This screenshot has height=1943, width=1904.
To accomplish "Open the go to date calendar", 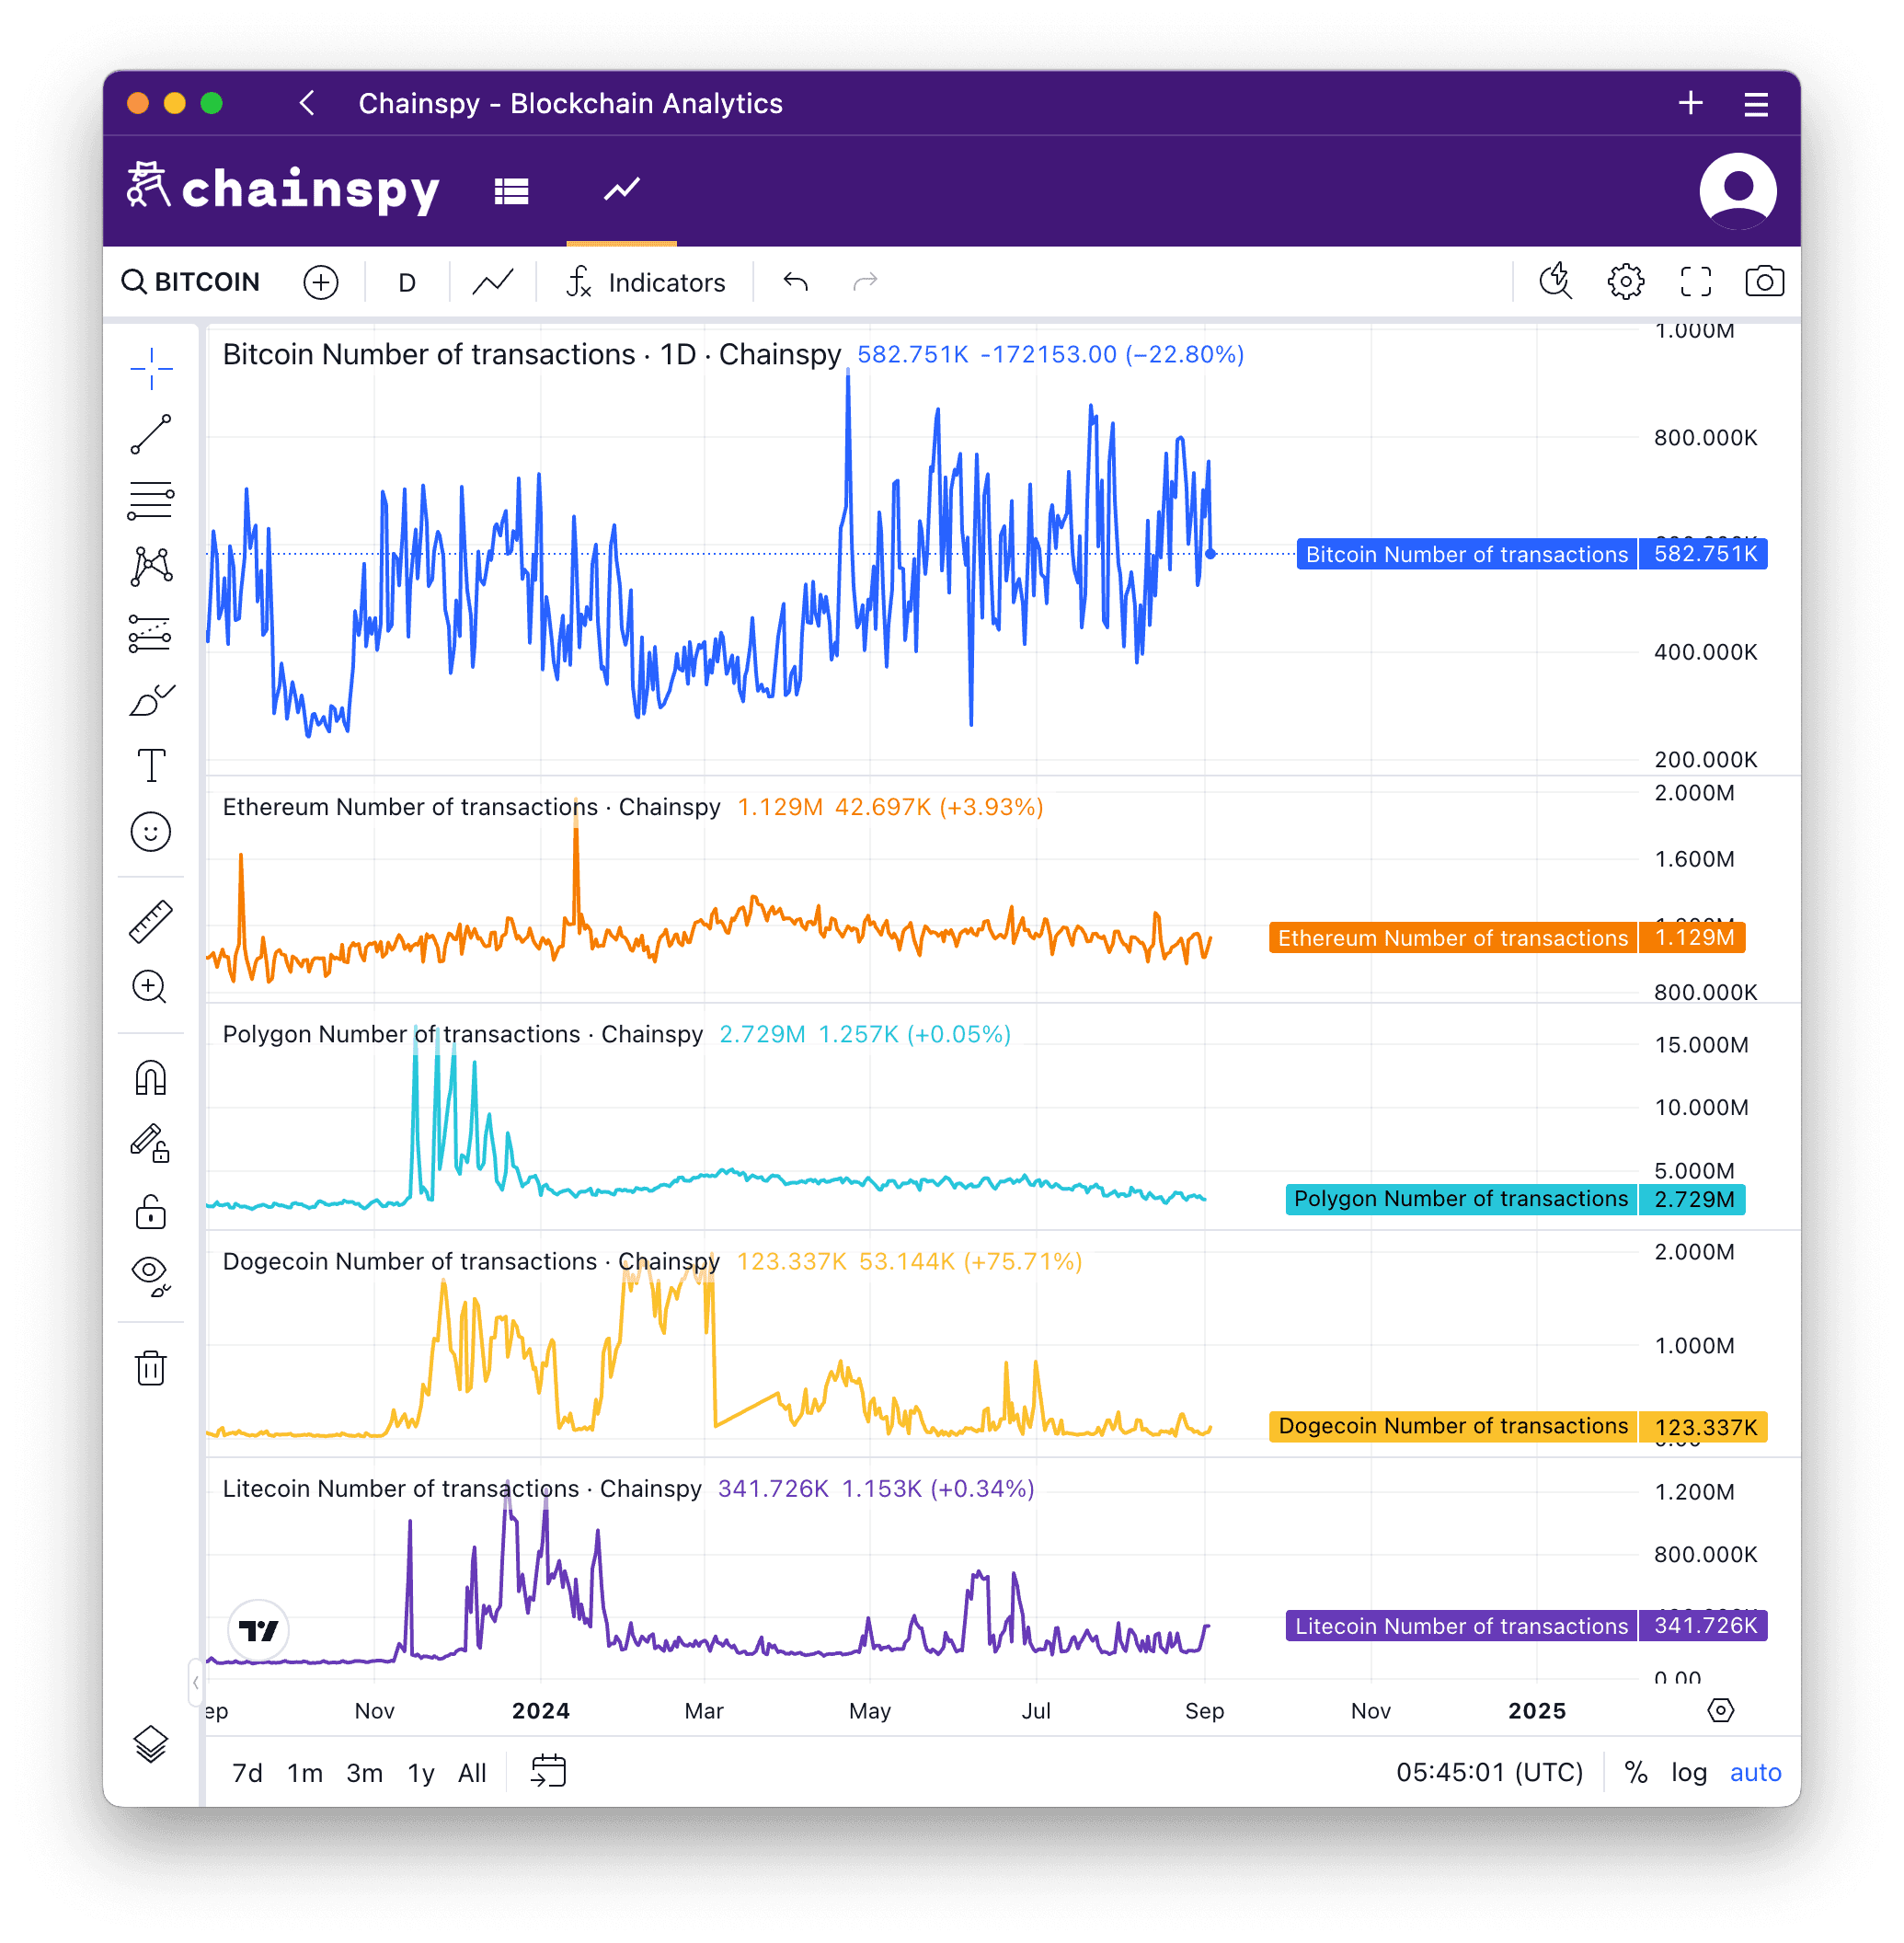I will [548, 1771].
